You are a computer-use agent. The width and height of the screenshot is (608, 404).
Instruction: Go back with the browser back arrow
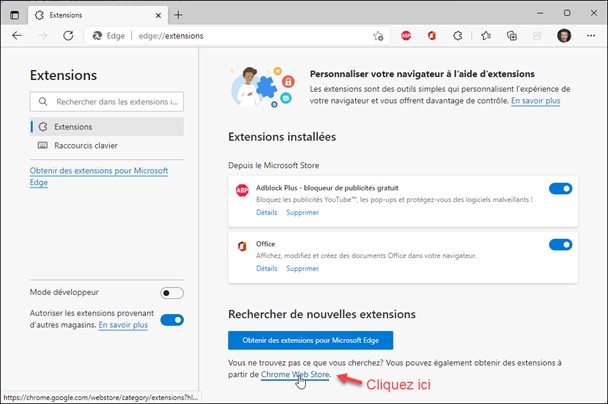tap(17, 36)
